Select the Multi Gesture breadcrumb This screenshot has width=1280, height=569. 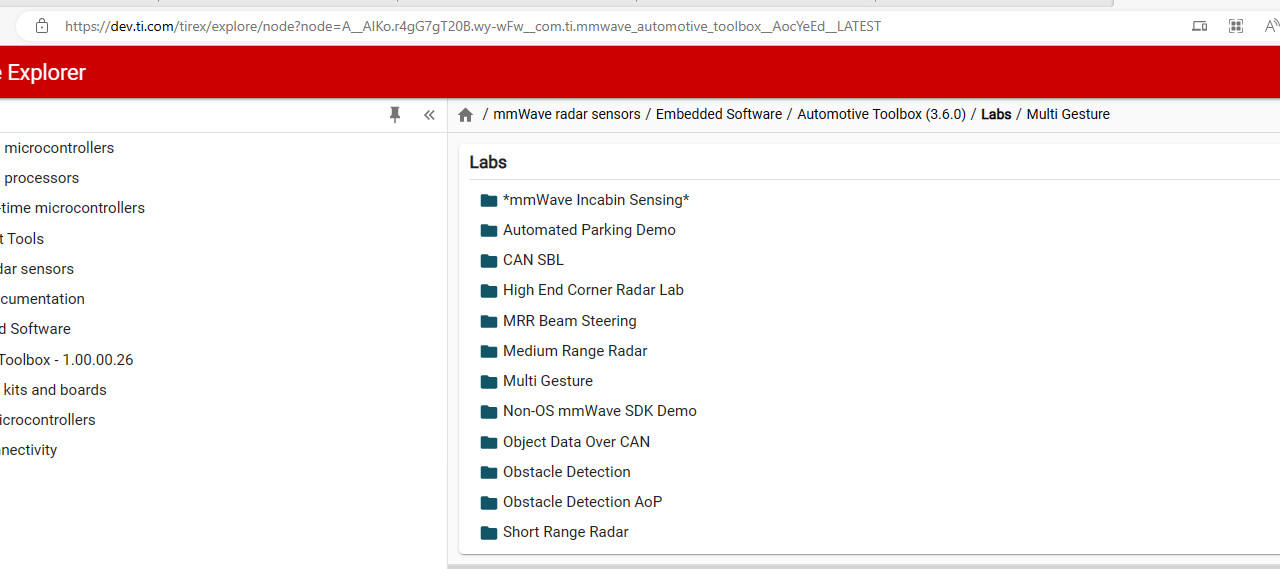click(1068, 114)
